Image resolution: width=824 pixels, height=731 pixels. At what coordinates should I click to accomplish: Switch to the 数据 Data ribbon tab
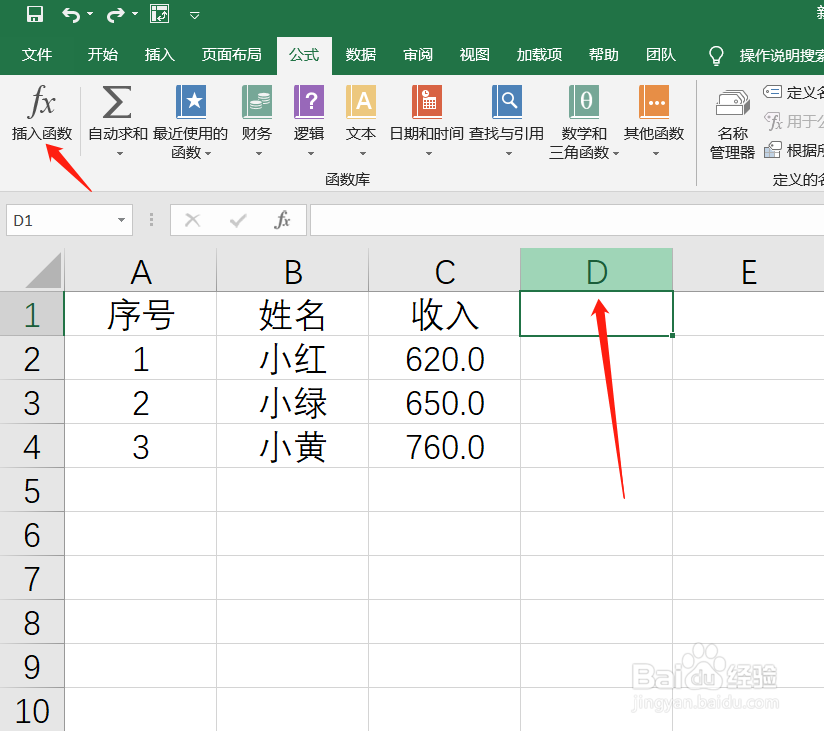coord(360,55)
